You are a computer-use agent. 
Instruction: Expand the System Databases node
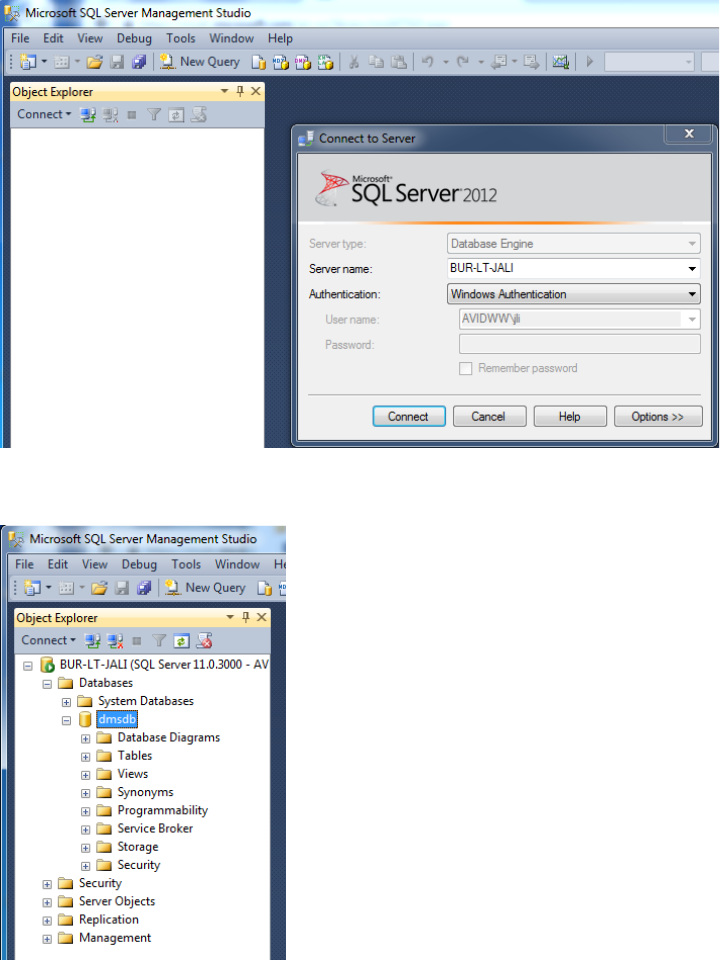(x=66, y=702)
